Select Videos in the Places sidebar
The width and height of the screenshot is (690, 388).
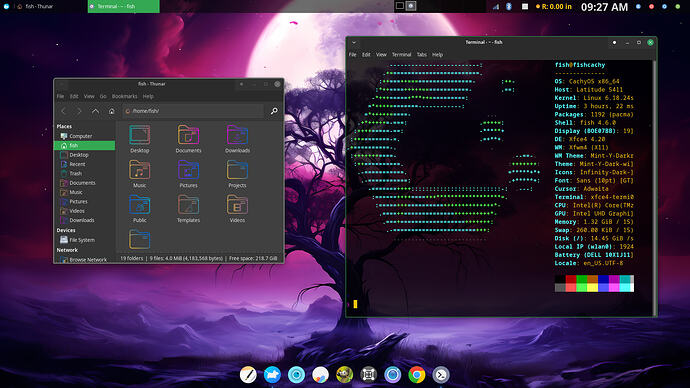coord(84,211)
